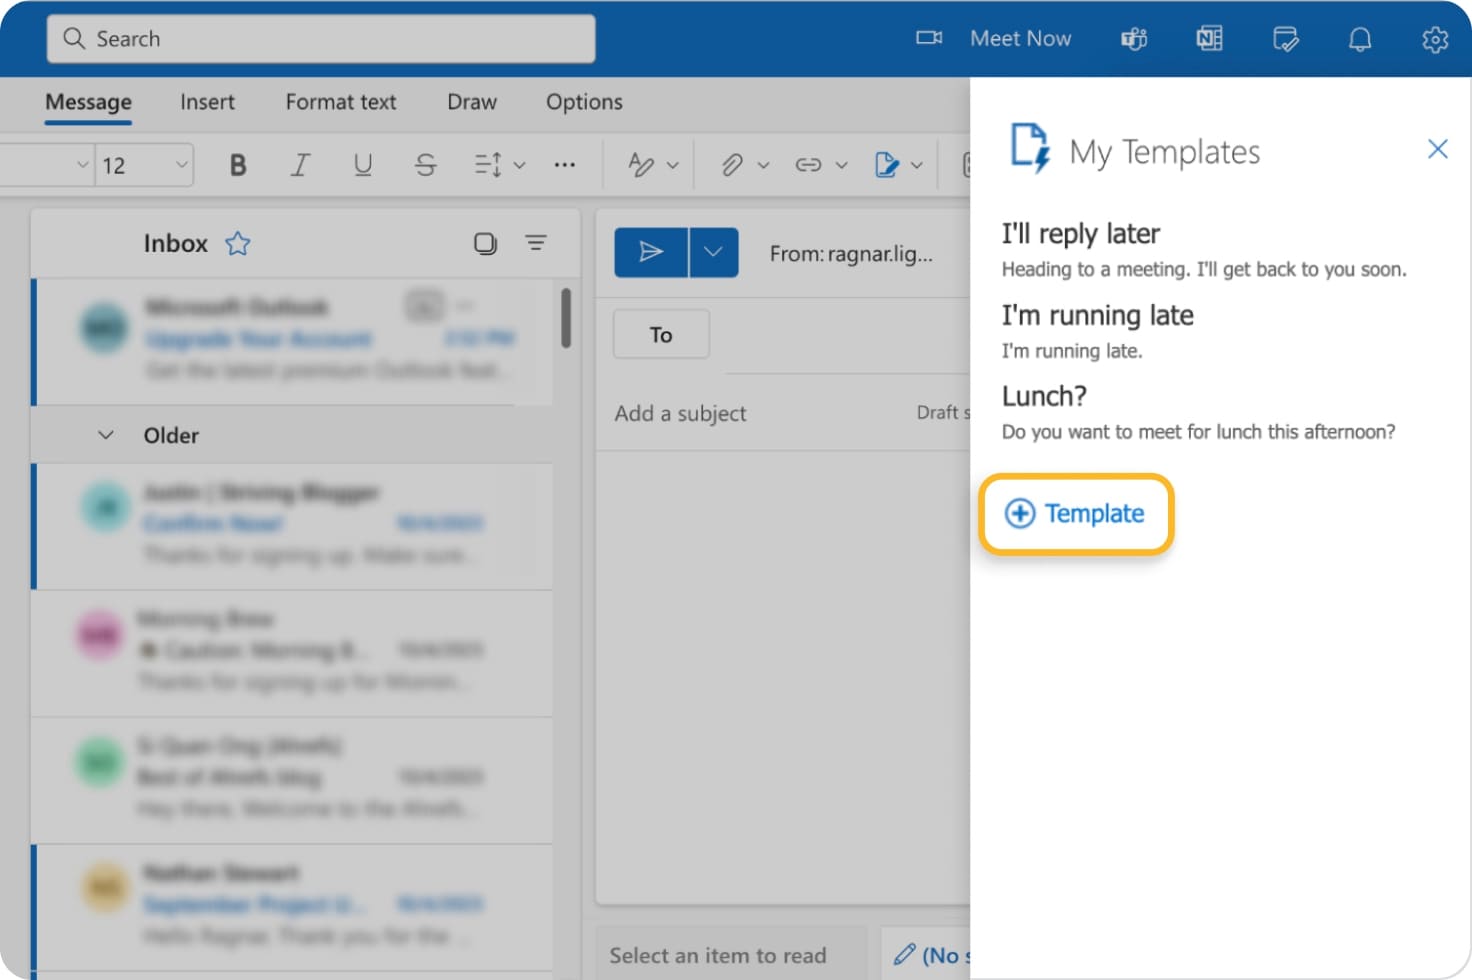1472x980 pixels.
Task: Create a new Template
Action: (x=1076, y=513)
